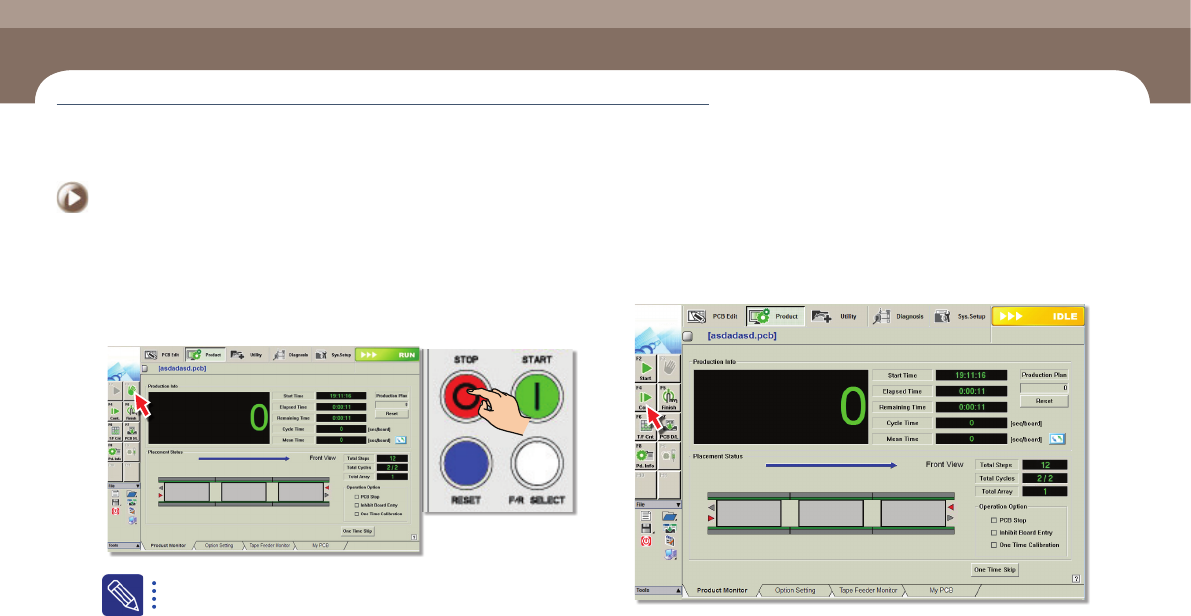Open Diagnosis menu in IDLE window
Image resolution: width=1191 pixels, height=616 pixels.
pyautogui.click(x=899, y=316)
